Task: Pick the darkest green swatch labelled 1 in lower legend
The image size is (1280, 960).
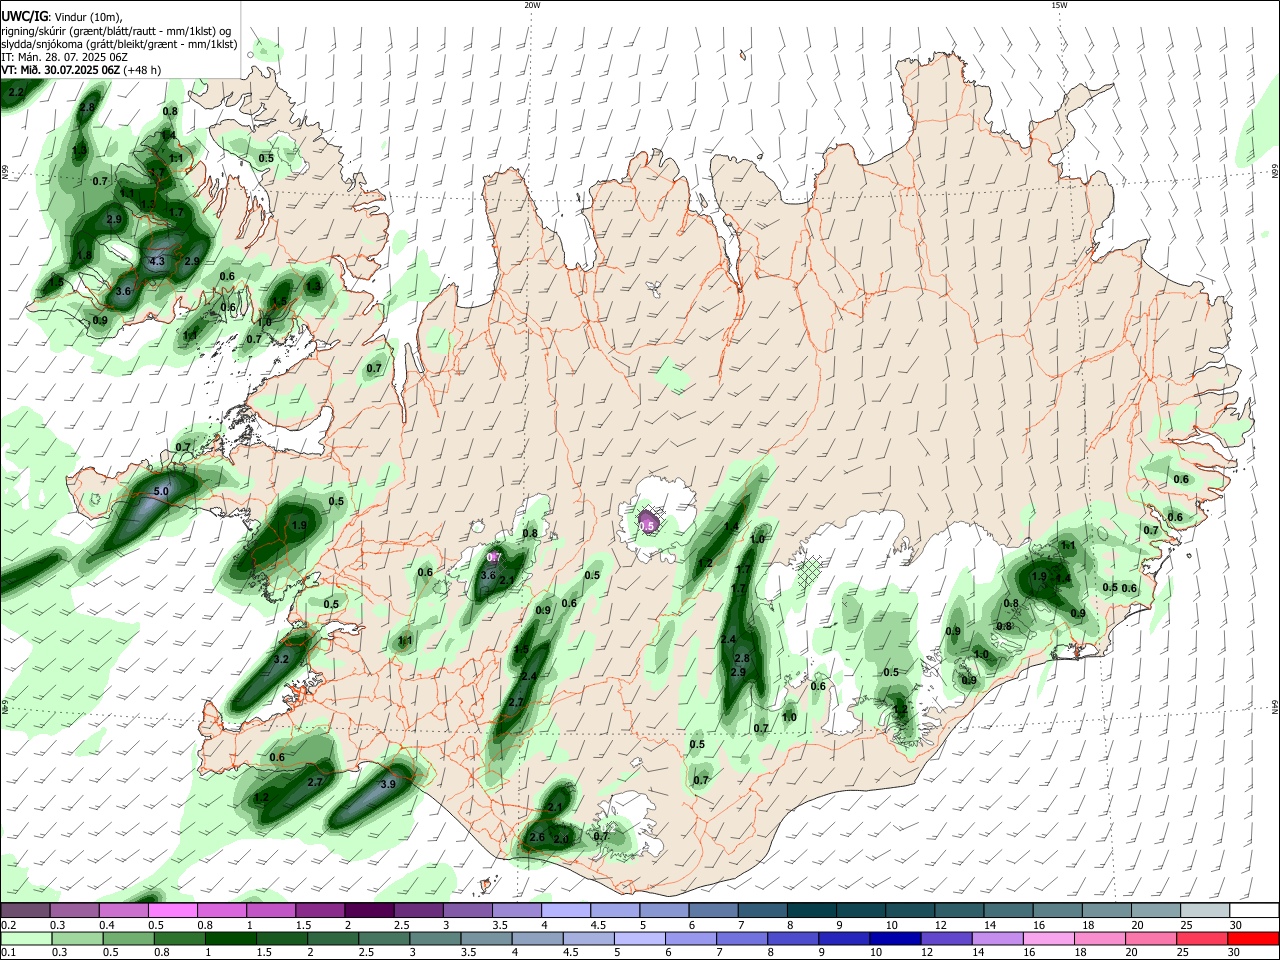Action: (x=231, y=938)
